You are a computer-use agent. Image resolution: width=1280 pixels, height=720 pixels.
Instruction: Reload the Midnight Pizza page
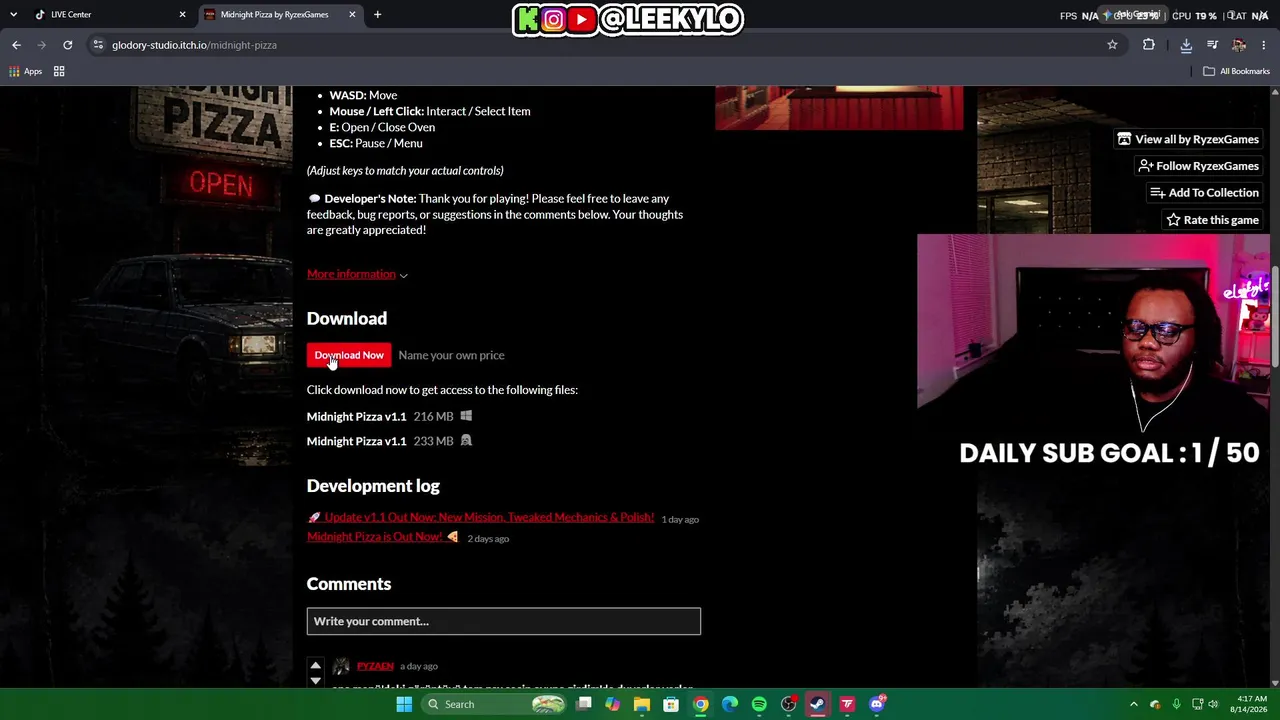67,45
